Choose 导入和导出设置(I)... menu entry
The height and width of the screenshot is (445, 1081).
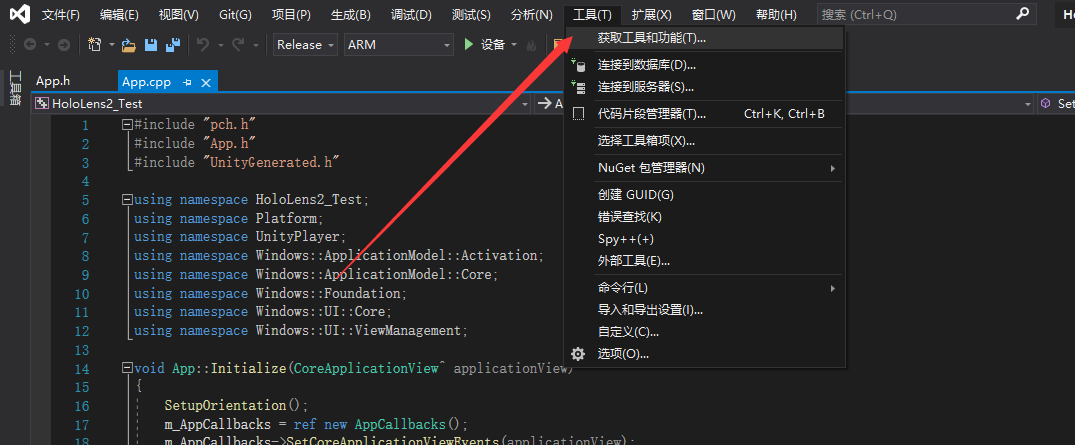(x=705, y=310)
